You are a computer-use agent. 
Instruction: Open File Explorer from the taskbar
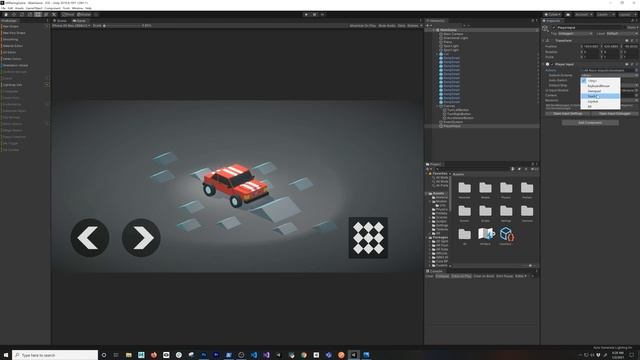(x=129, y=355)
